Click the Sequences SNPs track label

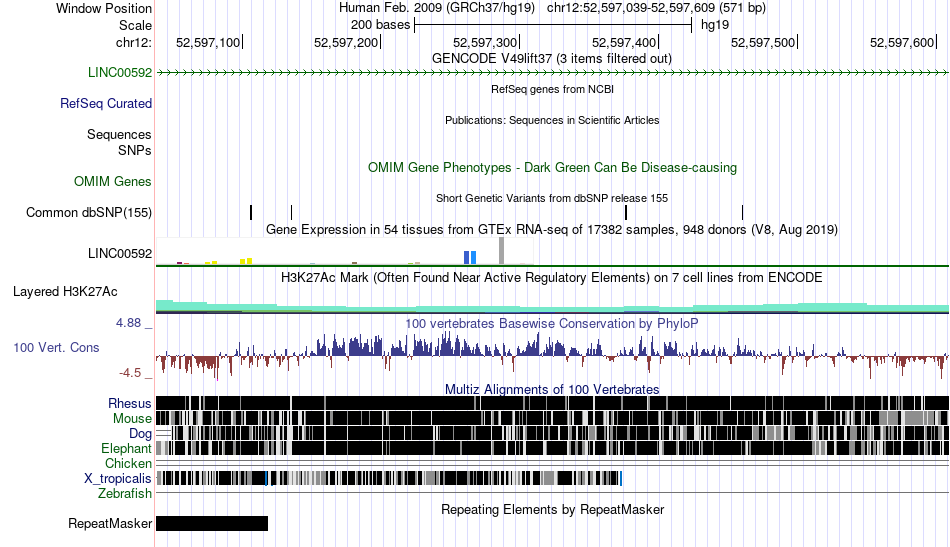[x=119, y=142]
